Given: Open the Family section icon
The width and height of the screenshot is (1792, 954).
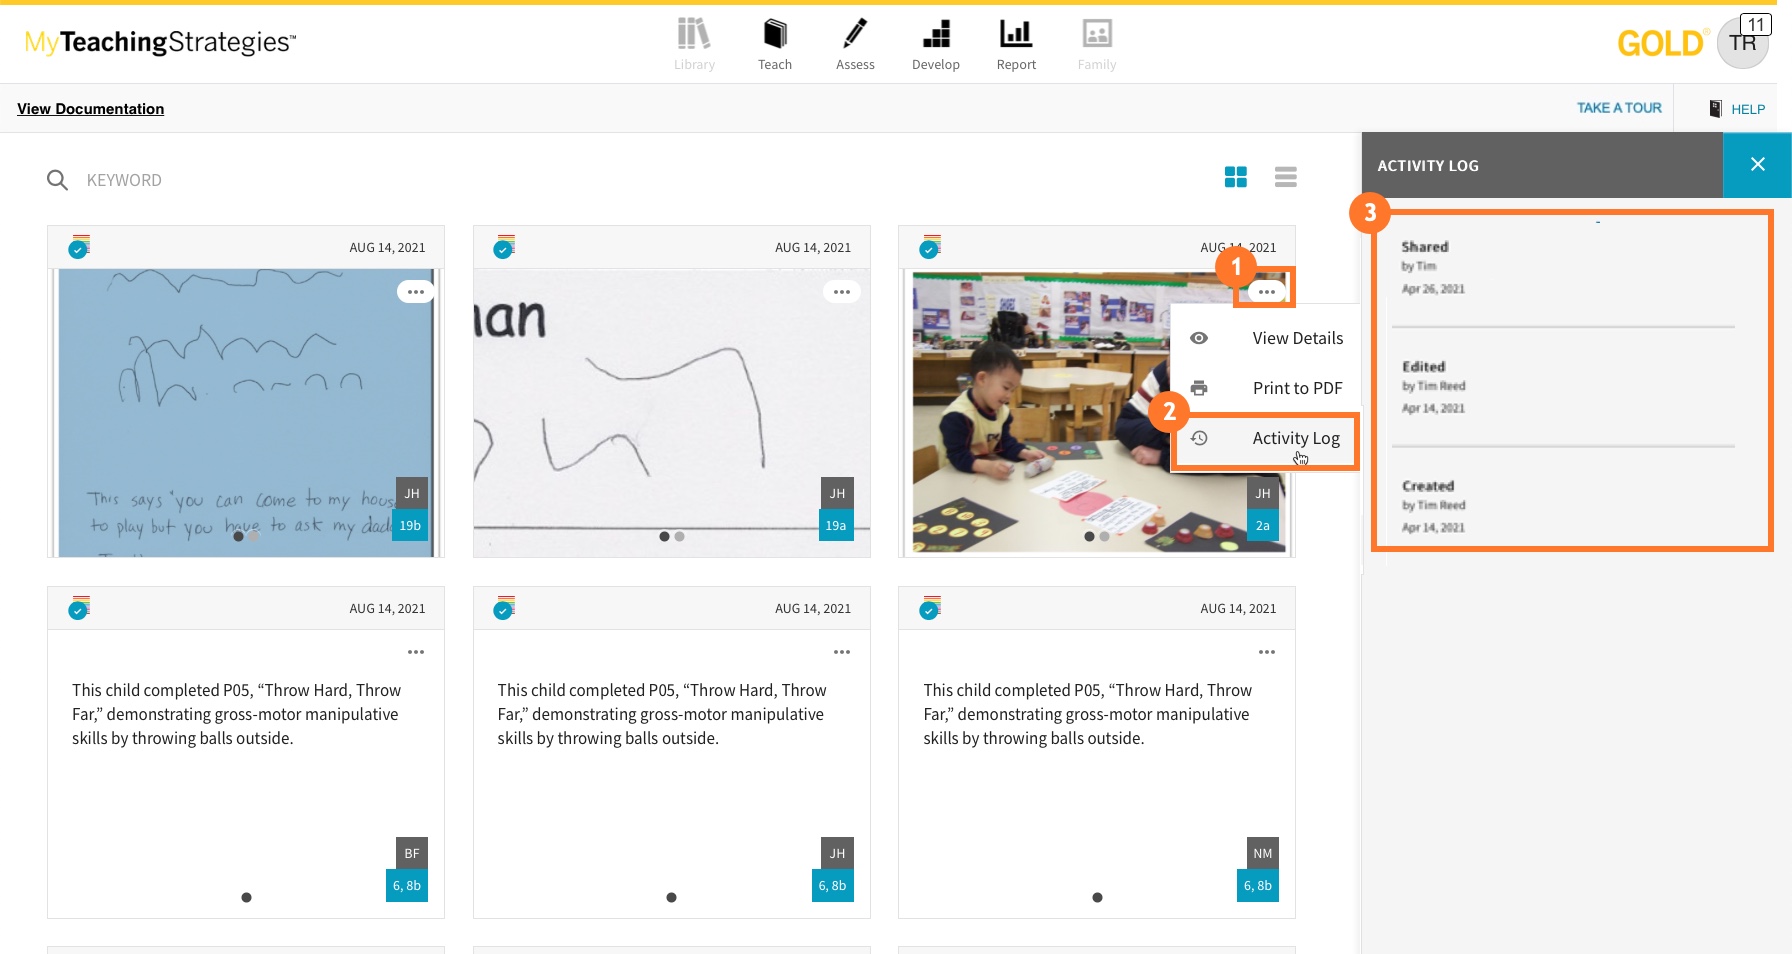Looking at the screenshot, I should (x=1097, y=36).
